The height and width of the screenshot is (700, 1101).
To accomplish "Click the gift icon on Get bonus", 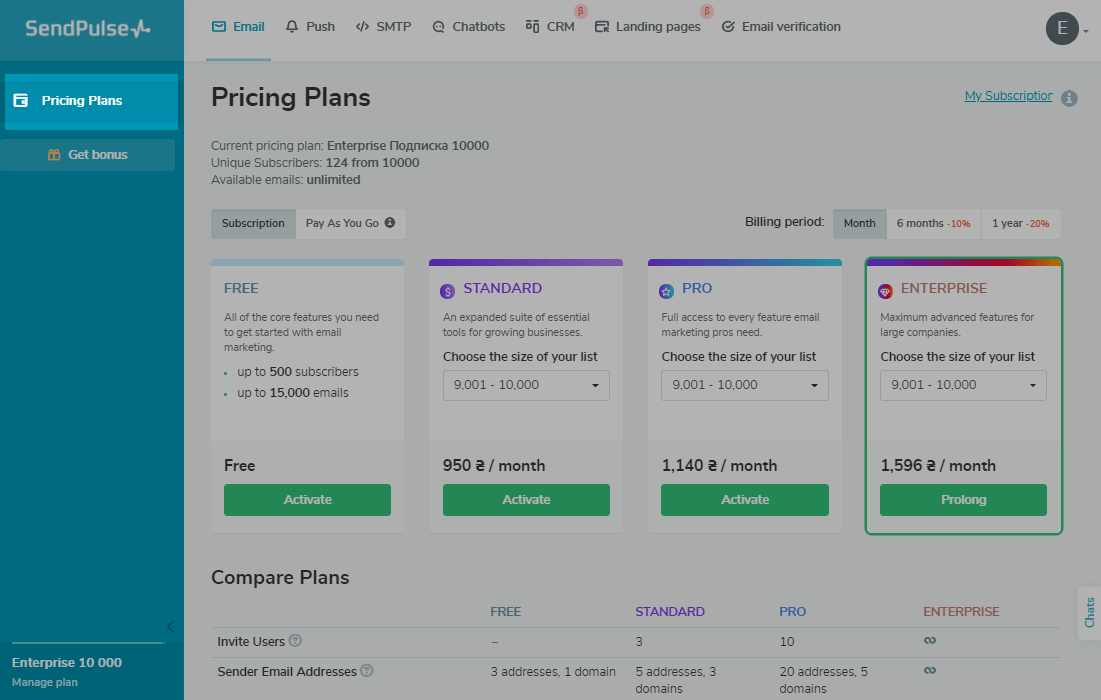I will pos(54,154).
